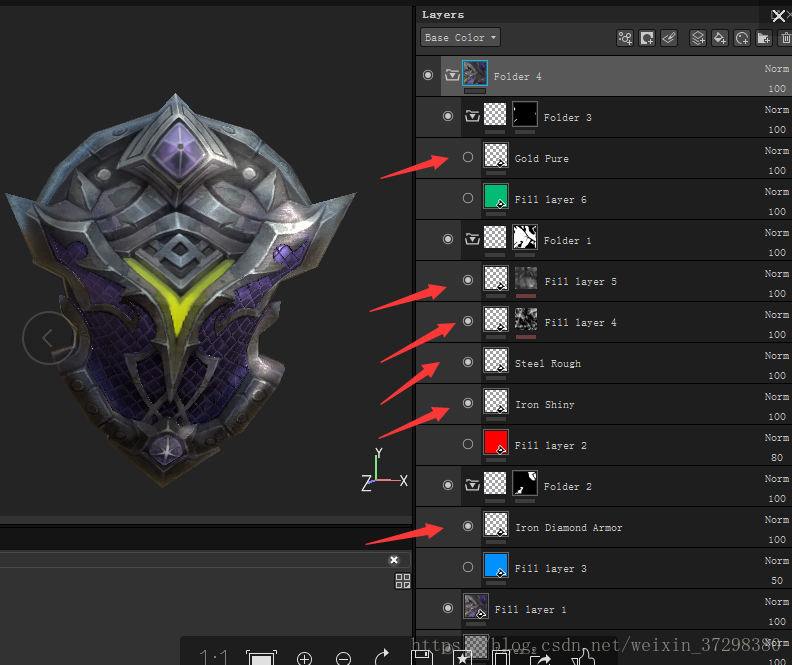
Task: Collapse Folder 3 using its folder icon
Action: tap(472, 116)
